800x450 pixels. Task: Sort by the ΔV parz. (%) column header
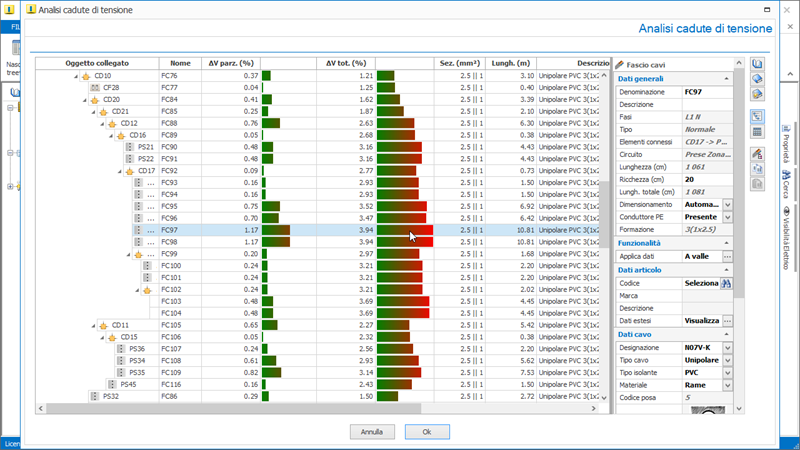click(231, 63)
